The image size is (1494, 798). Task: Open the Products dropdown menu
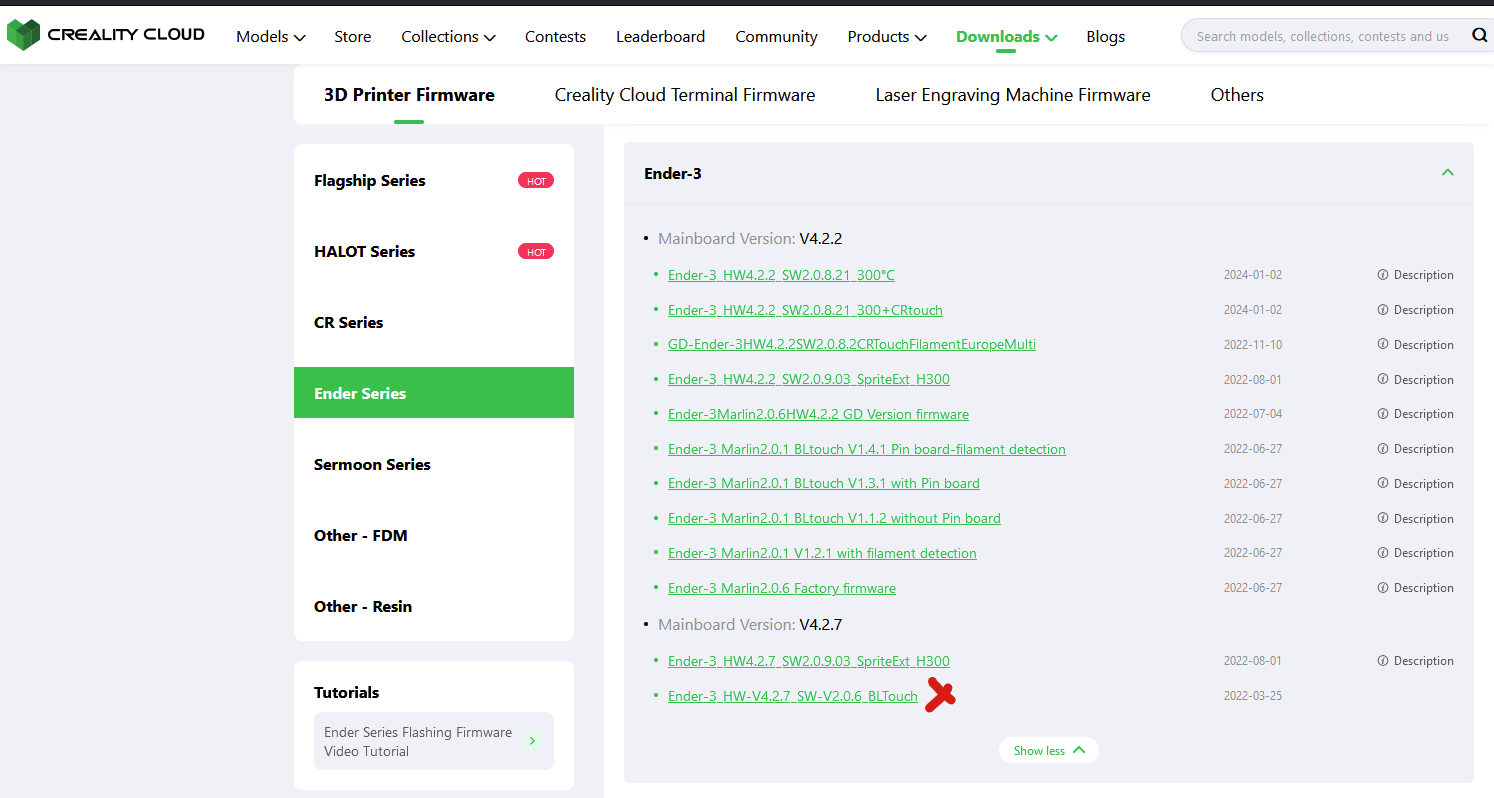[887, 36]
